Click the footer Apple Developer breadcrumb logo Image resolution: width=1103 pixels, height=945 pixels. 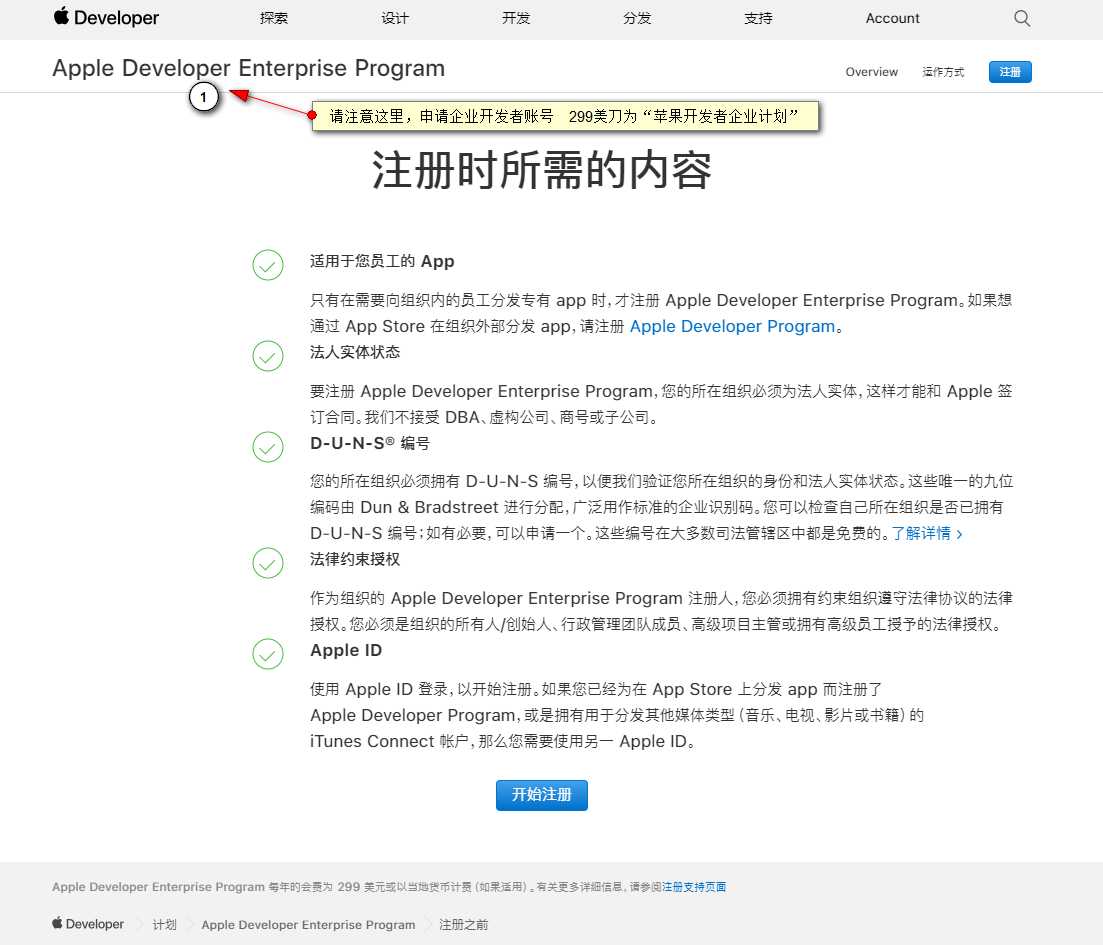coord(88,924)
